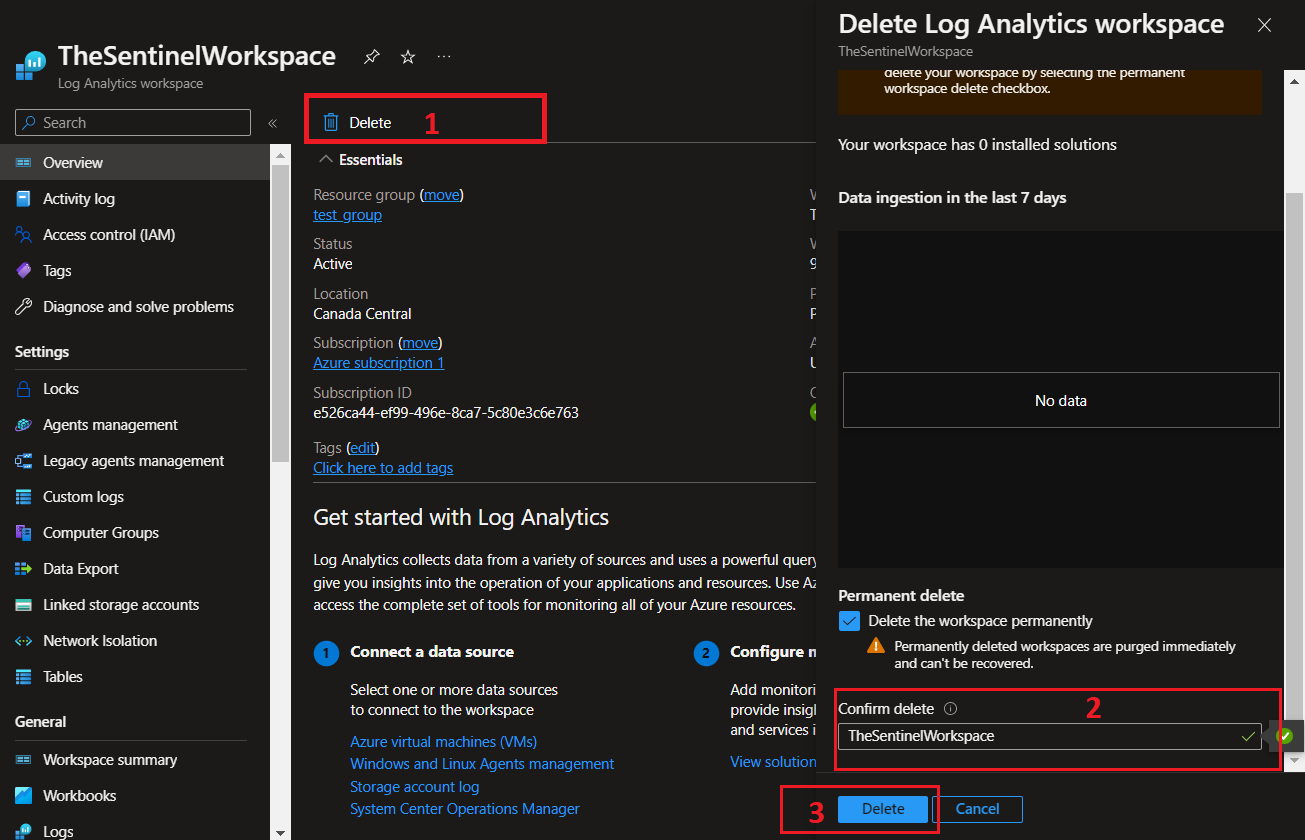The image size is (1305, 840).
Task: Pin TheSentinelWorkspace to dashboard
Action: 371,57
